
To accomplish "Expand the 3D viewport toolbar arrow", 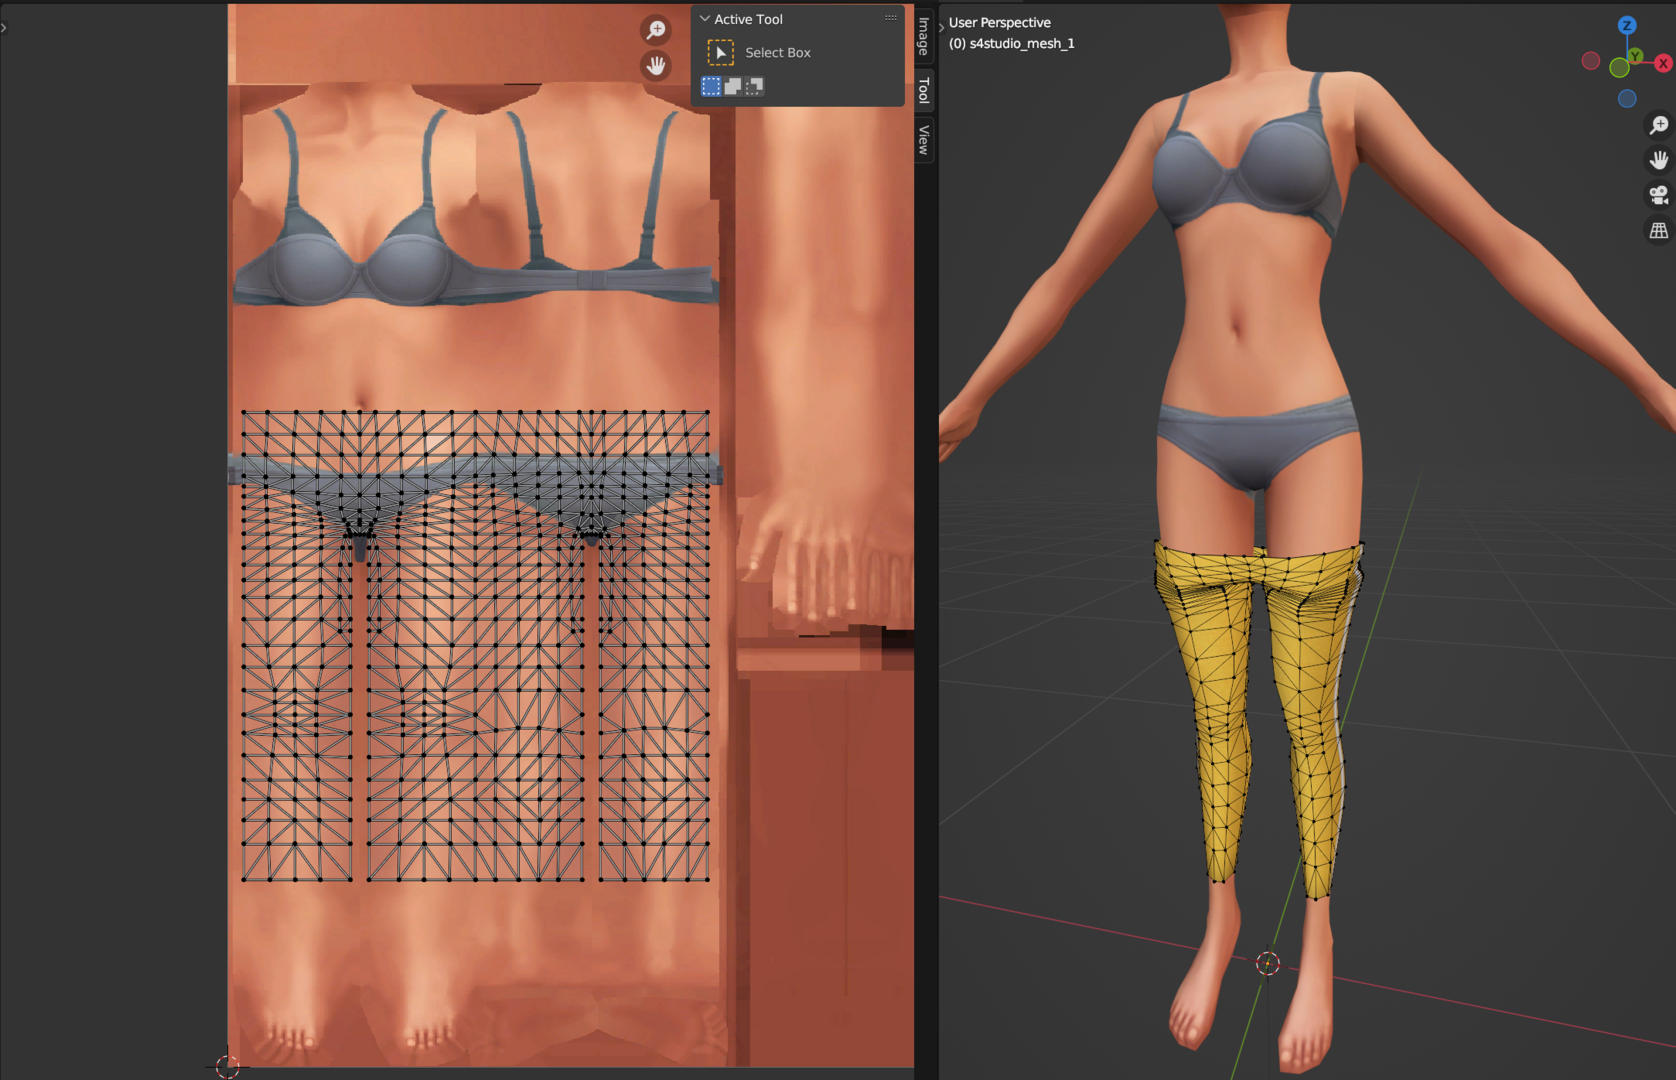I will coord(942,28).
